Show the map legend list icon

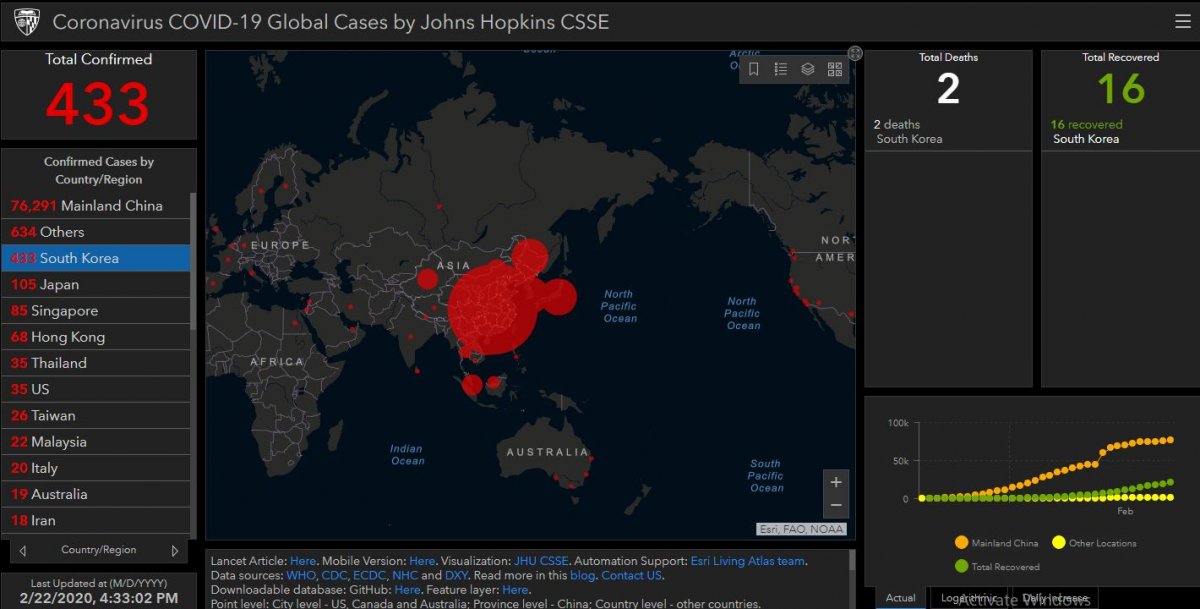pos(781,69)
